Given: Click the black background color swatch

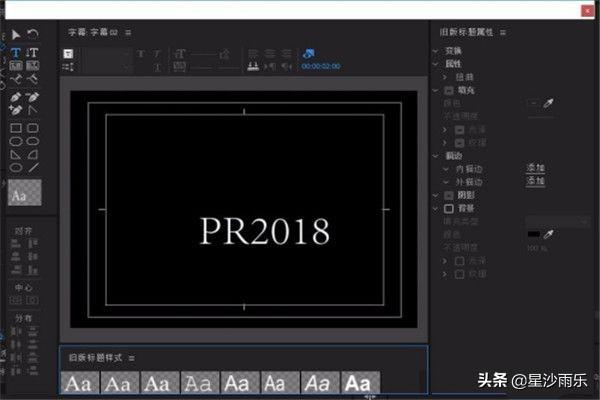Looking at the screenshot, I should [534, 234].
